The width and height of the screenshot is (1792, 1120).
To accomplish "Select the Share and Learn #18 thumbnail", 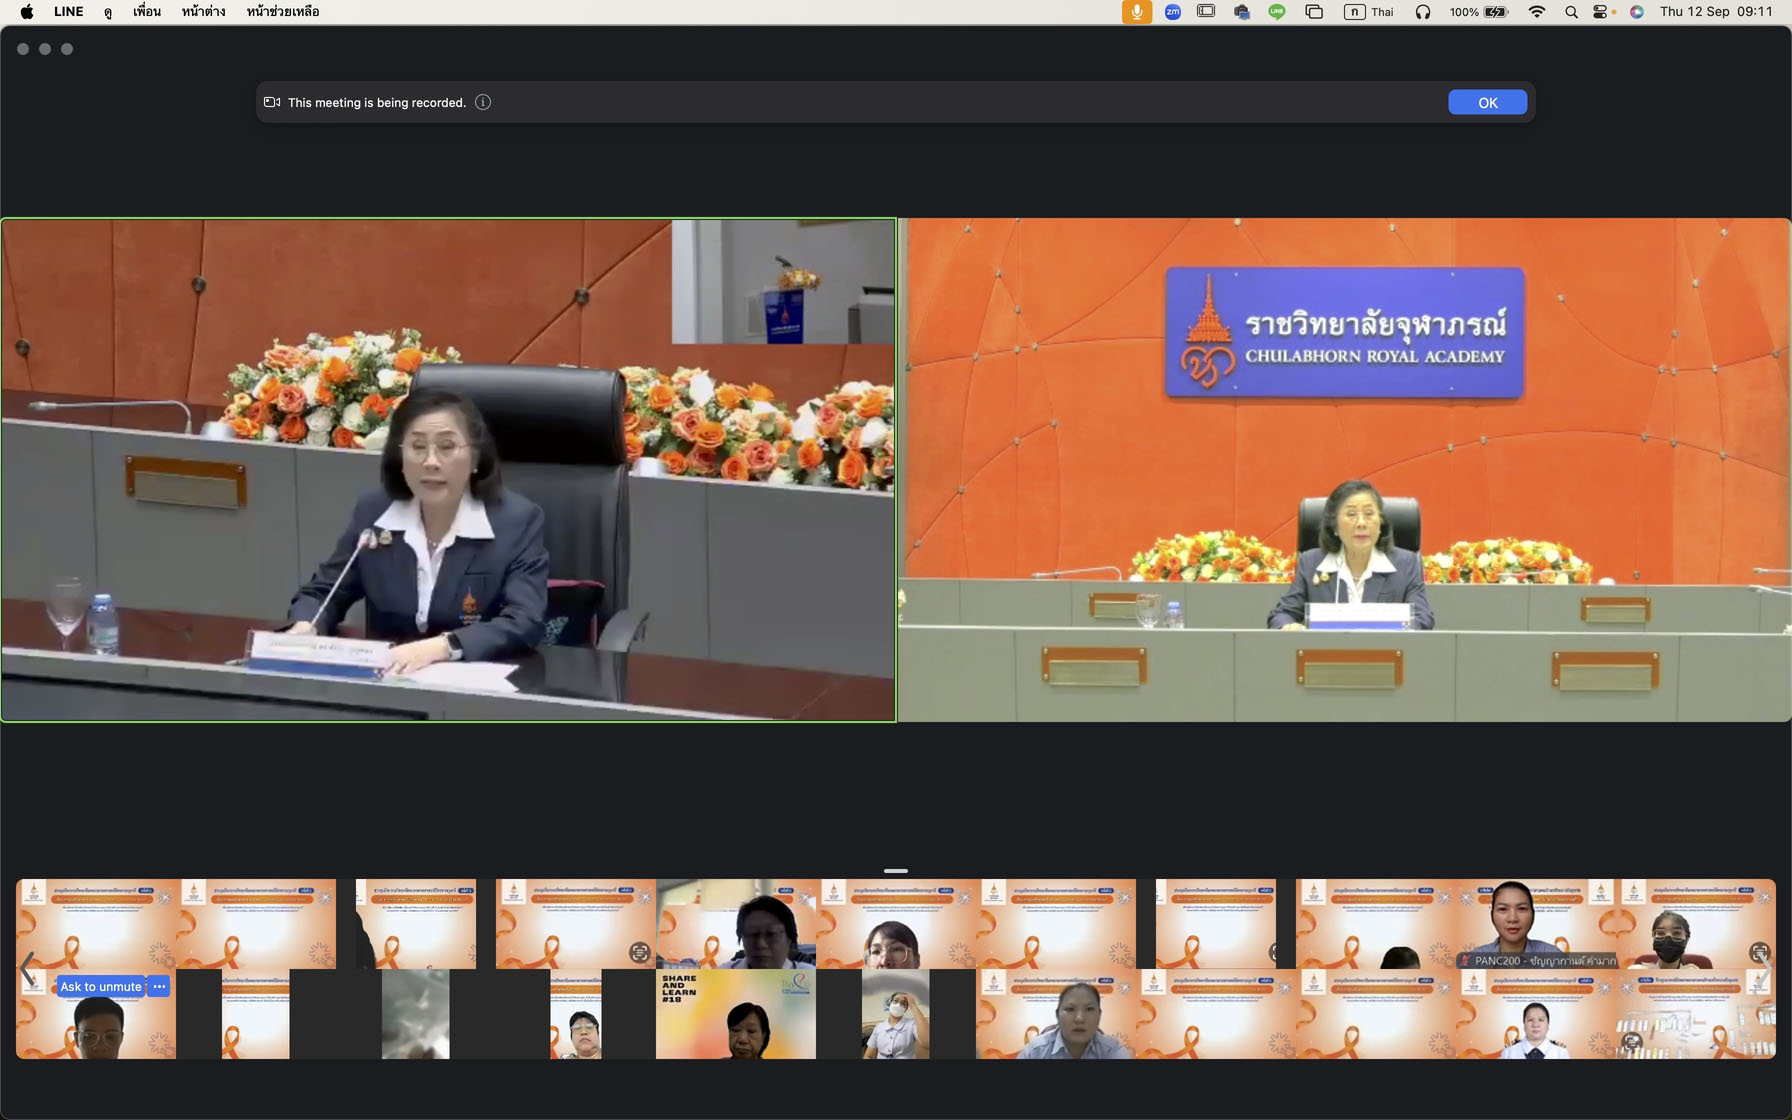I will coord(735,1014).
